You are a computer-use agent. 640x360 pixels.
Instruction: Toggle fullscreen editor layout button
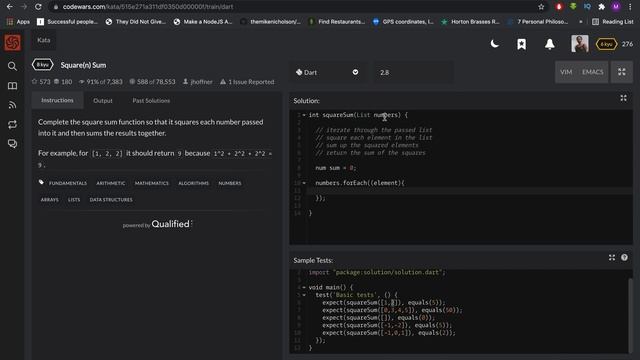[x=622, y=72]
